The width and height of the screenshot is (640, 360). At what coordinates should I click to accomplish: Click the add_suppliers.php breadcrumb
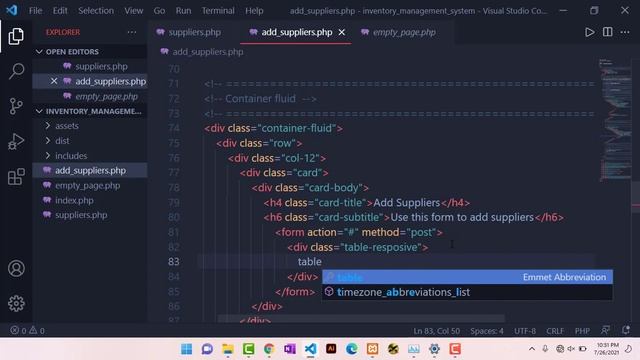208,52
